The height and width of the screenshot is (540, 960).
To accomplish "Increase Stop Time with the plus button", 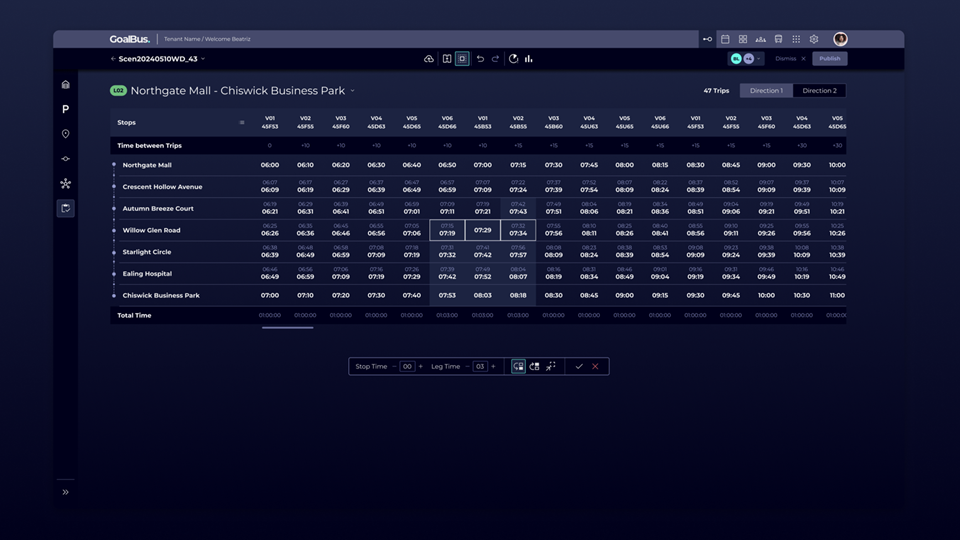I will pos(421,367).
